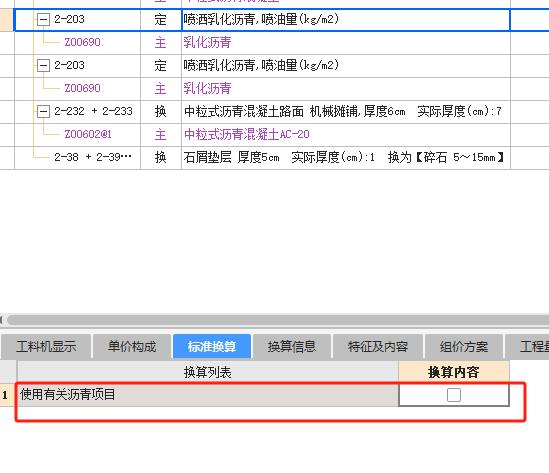Switch to the 单价构成 tab
Viewport: 549px width, 473px height.
[x=132, y=347]
